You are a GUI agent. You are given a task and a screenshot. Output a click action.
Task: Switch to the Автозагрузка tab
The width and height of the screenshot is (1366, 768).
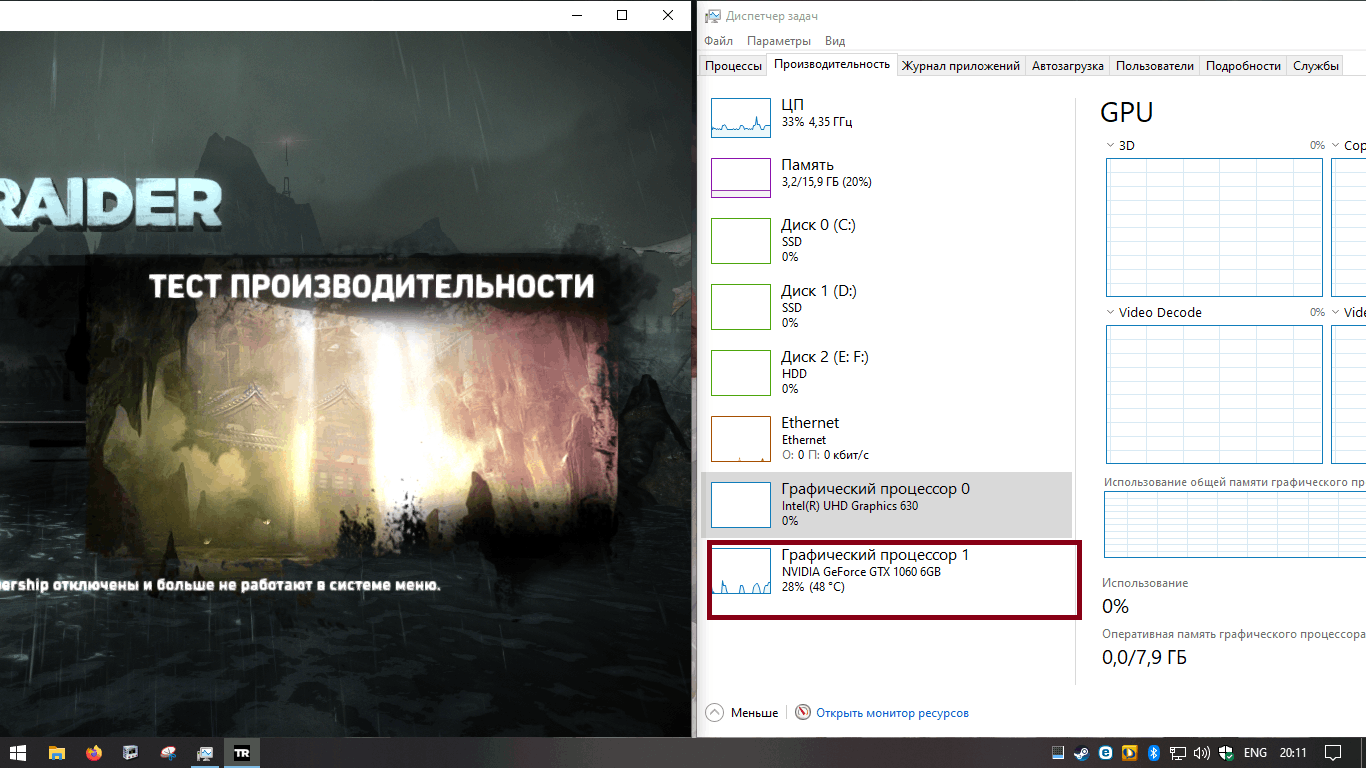coord(1068,66)
